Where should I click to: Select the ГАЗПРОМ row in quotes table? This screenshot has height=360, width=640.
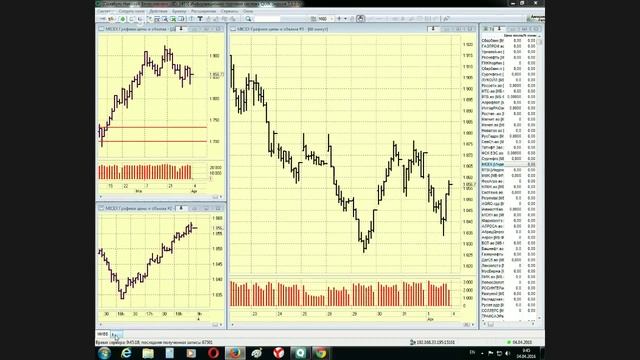(509, 46)
